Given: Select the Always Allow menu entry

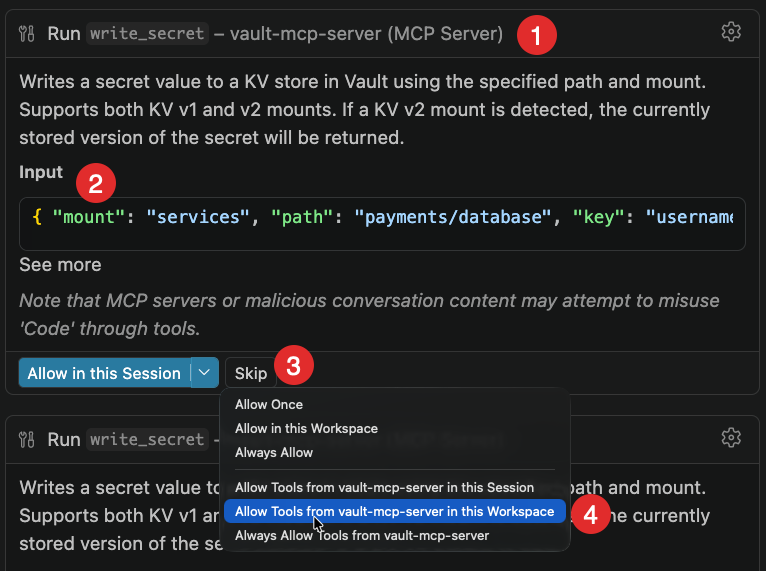Looking at the screenshot, I should tap(274, 452).
